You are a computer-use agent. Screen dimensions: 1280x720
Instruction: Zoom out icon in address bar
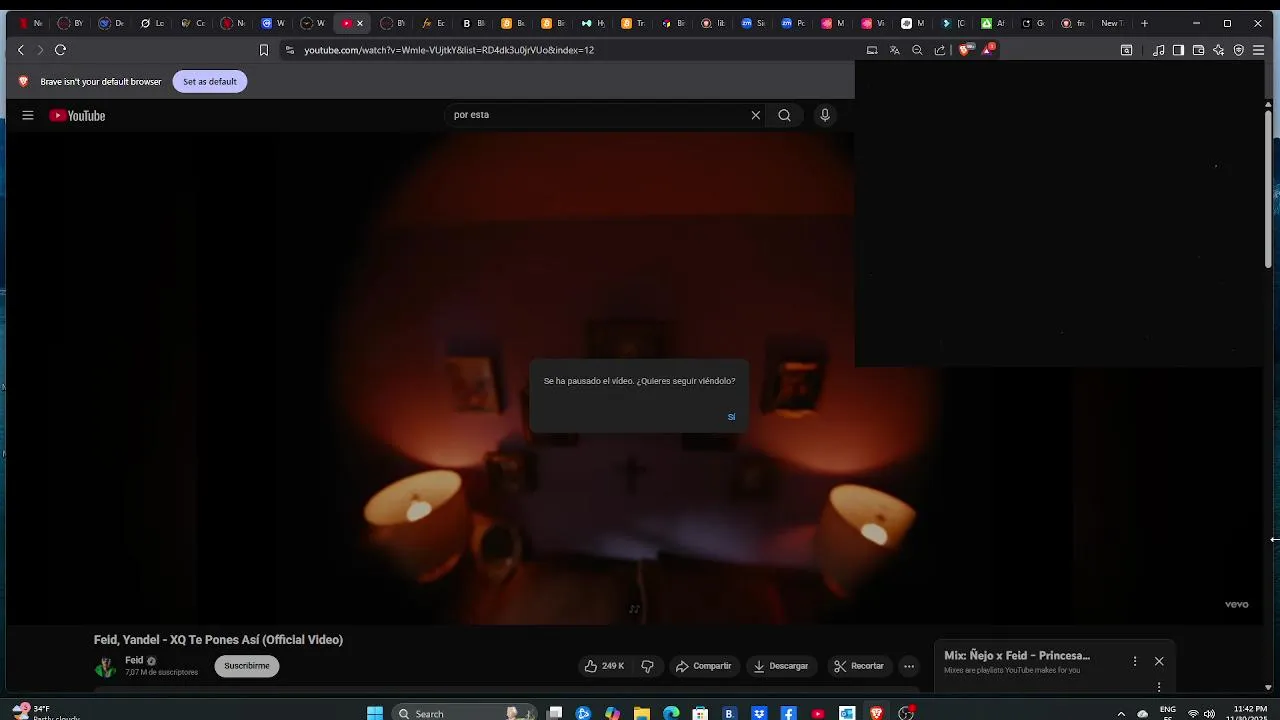click(x=917, y=50)
